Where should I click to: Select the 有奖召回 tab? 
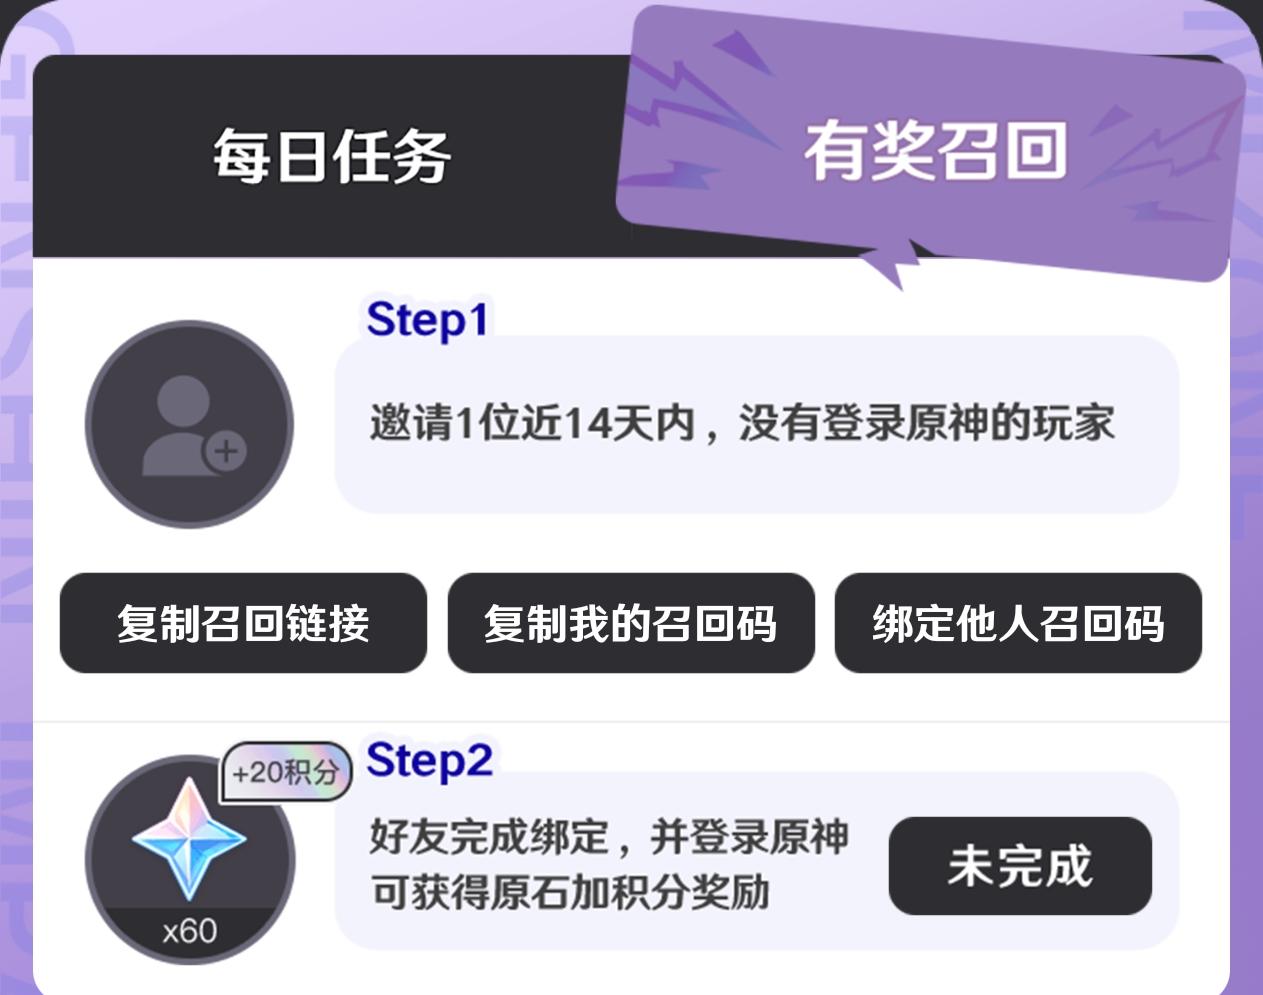pyautogui.click(x=934, y=150)
